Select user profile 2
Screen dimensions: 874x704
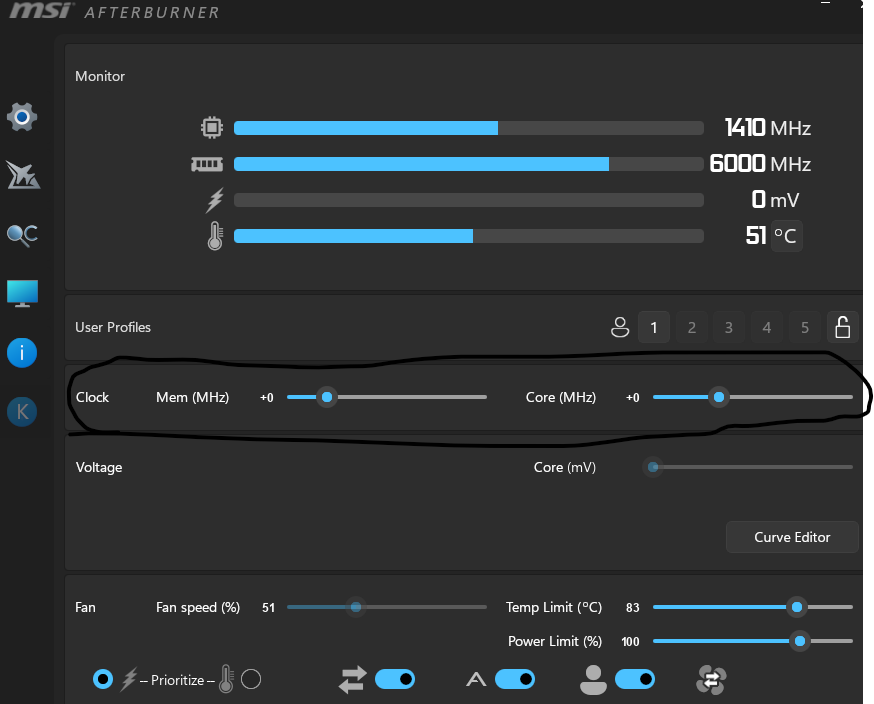[692, 327]
